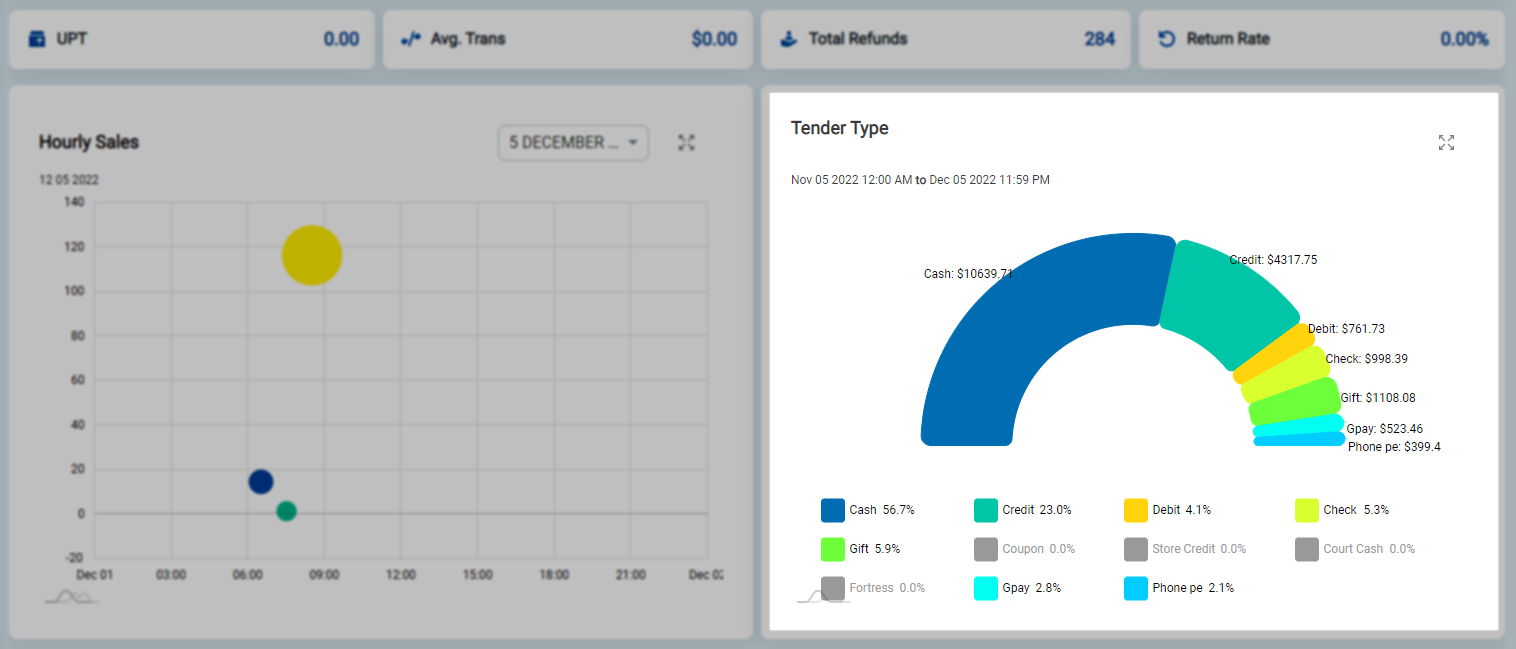The width and height of the screenshot is (1516, 649).
Task: Toggle the Coupon legend swatch
Action: 986,549
